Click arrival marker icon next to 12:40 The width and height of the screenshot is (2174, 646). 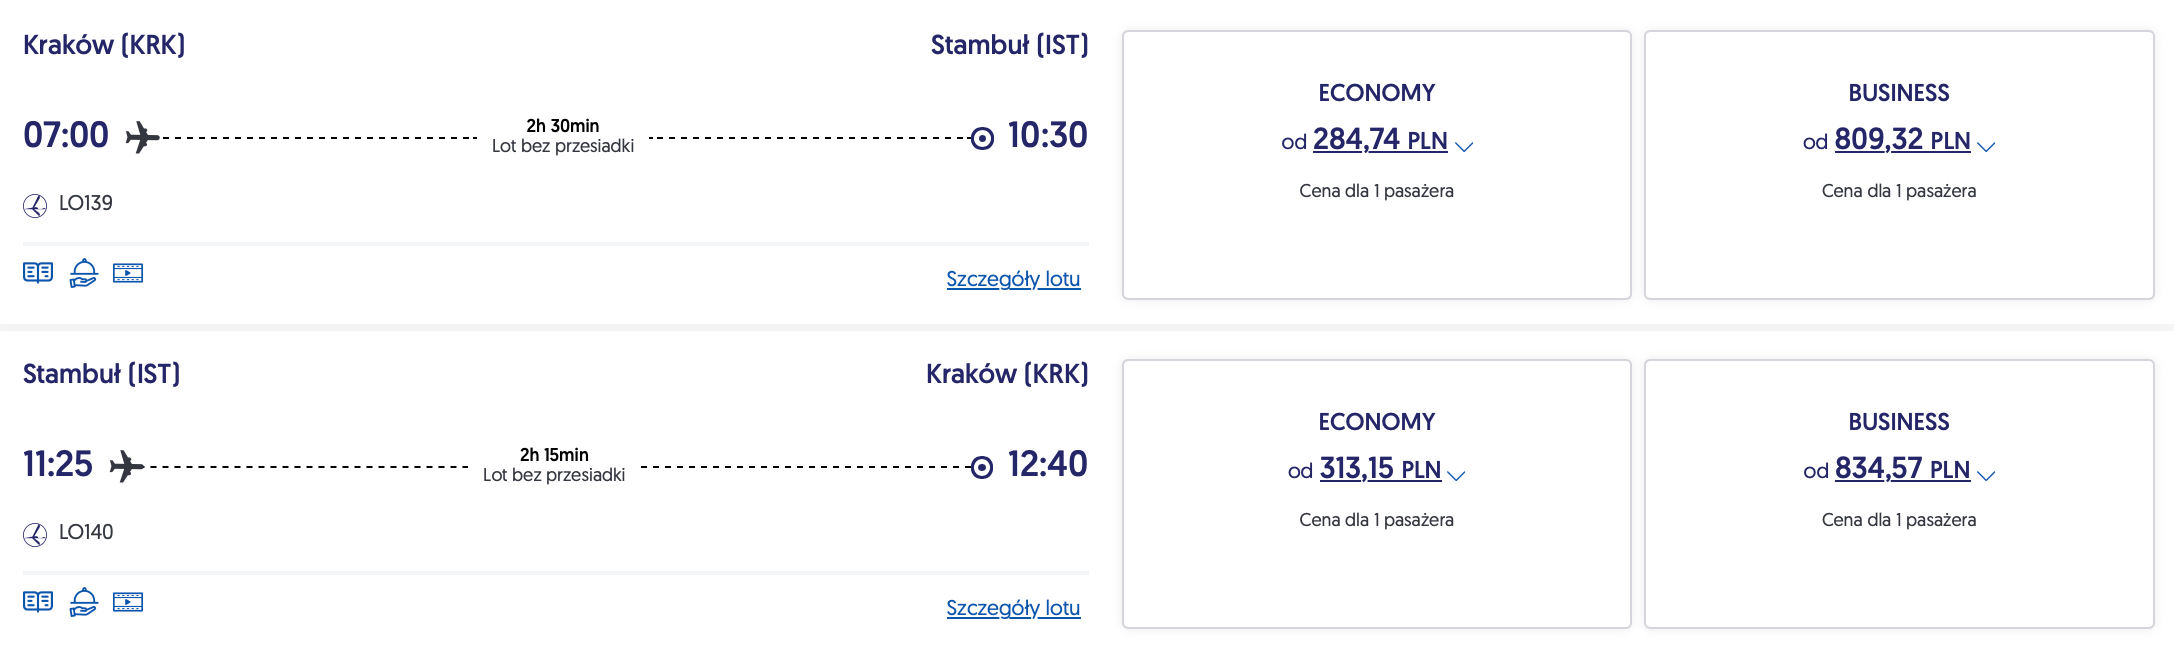[x=982, y=467]
